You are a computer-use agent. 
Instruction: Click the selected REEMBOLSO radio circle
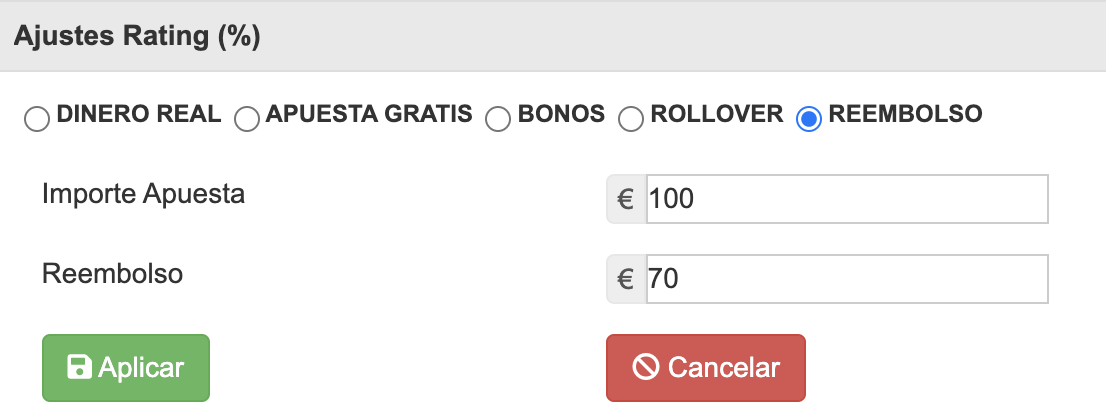[x=808, y=120]
